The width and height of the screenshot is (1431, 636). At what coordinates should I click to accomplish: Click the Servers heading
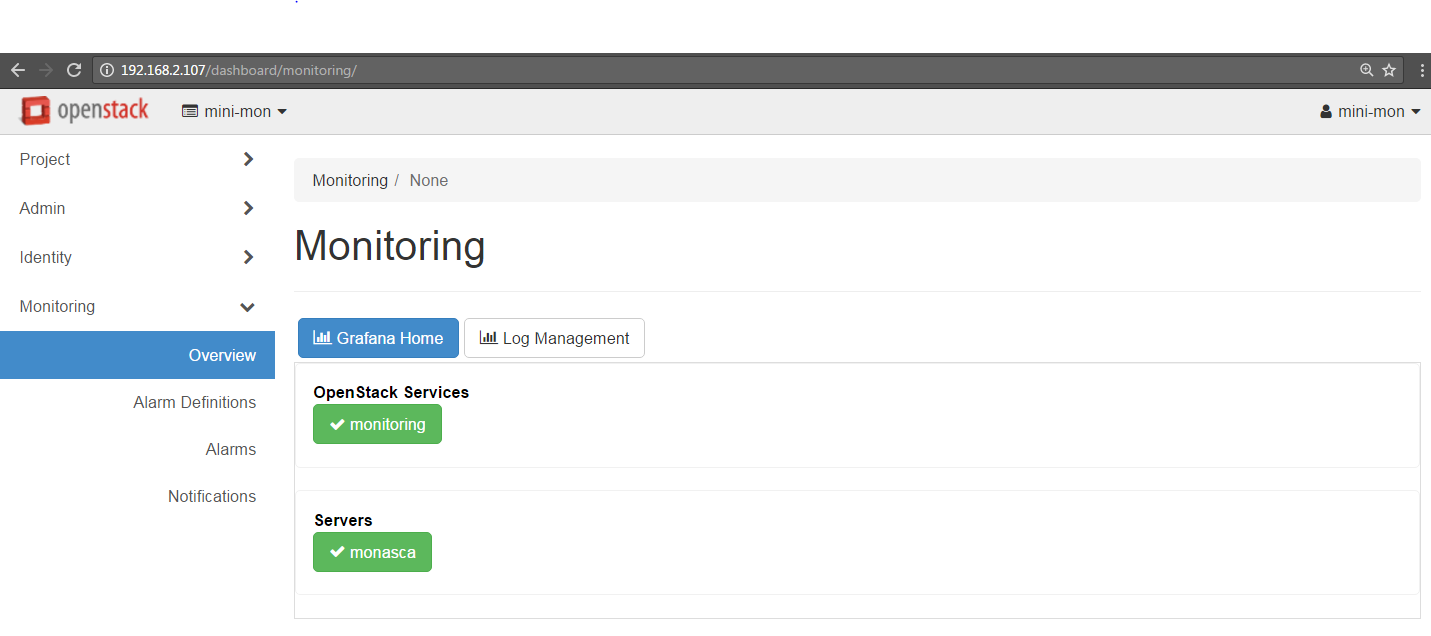point(343,520)
